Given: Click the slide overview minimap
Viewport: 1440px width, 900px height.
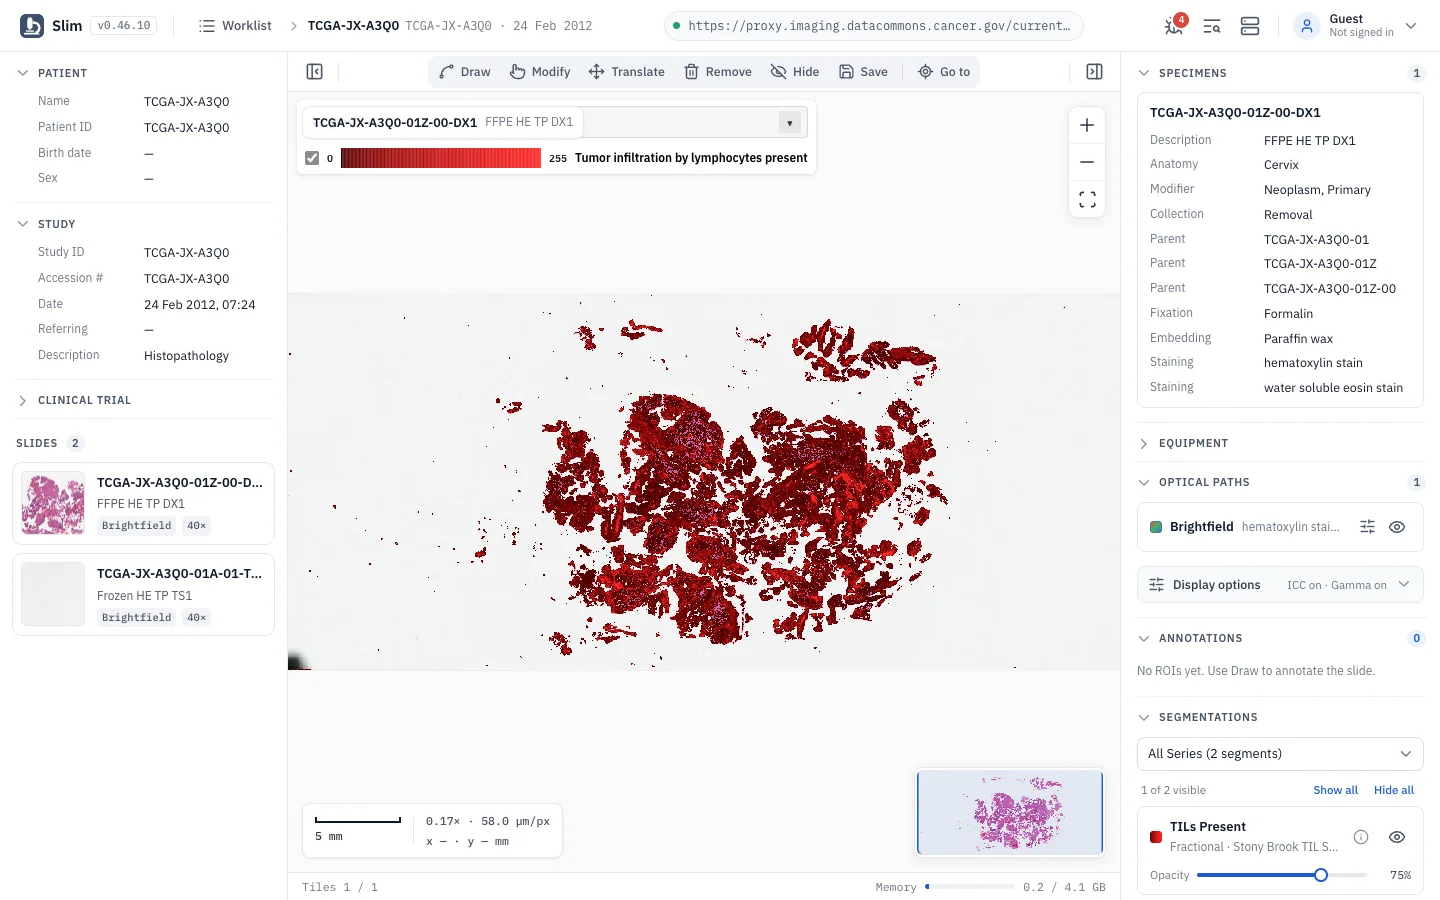Looking at the screenshot, I should click(1010, 812).
